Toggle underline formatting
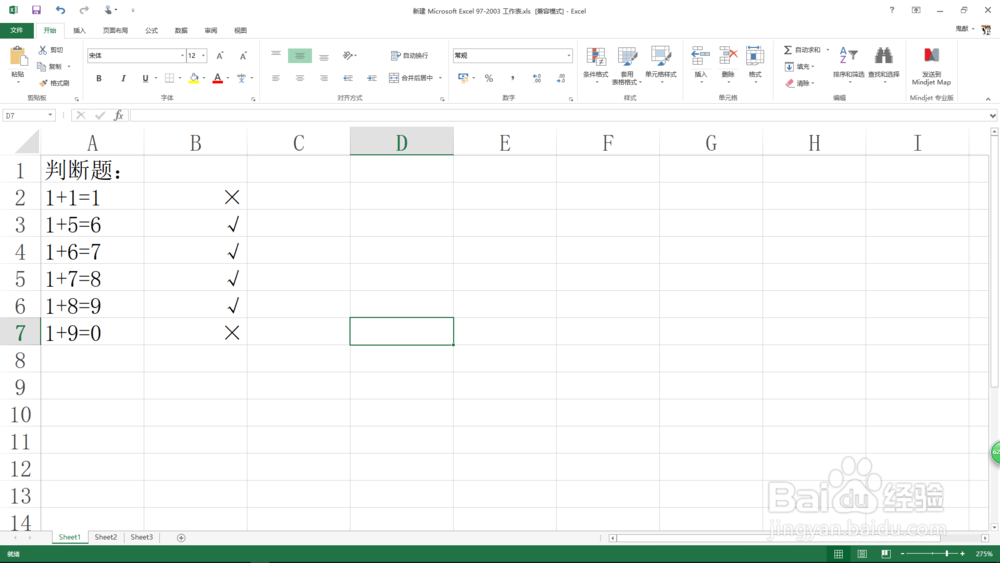Screen dimensions: 1000x563 click(145, 78)
